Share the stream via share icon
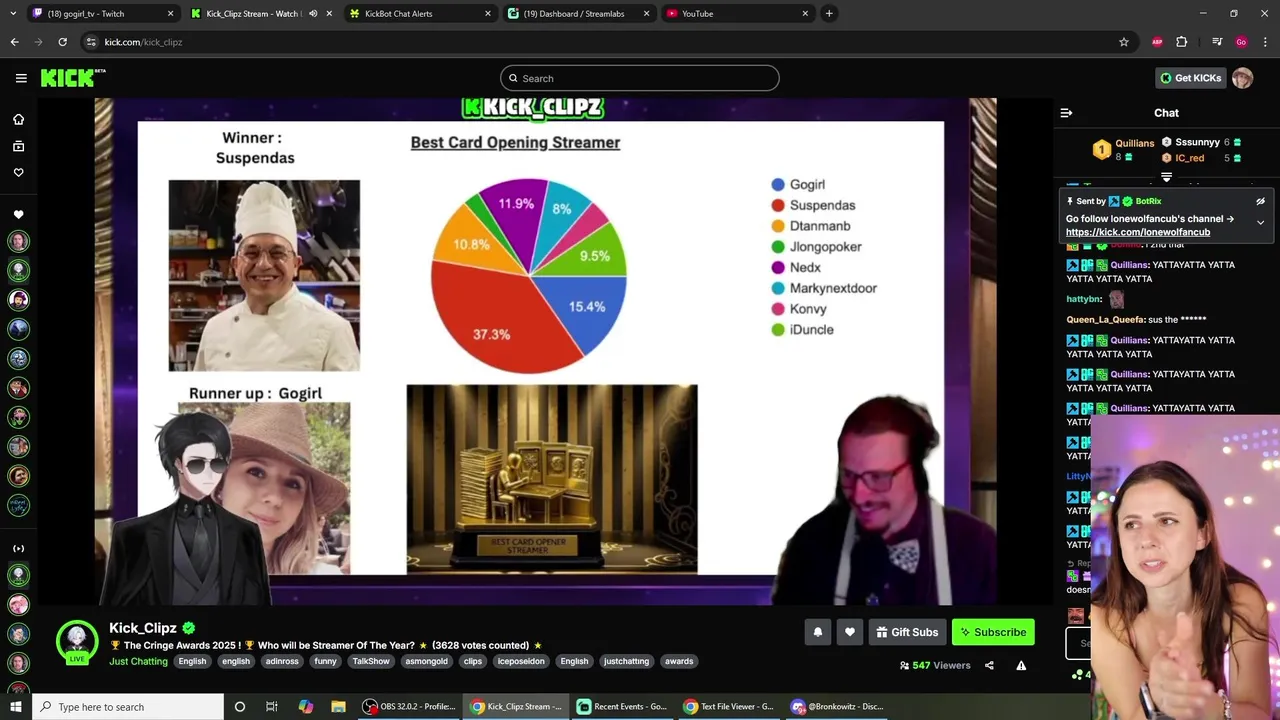 pyautogui.click(x=989, y=665)
